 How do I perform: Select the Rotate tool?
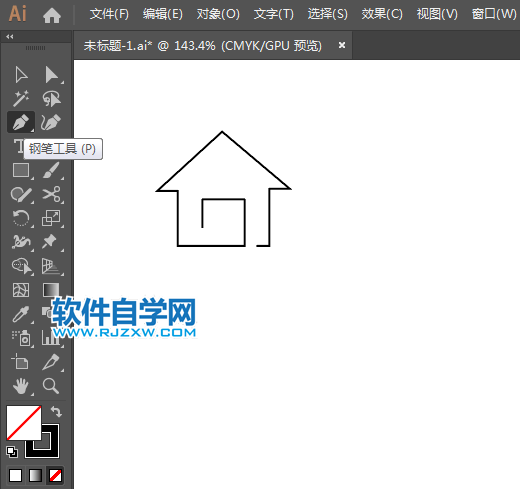click(21, 218)
